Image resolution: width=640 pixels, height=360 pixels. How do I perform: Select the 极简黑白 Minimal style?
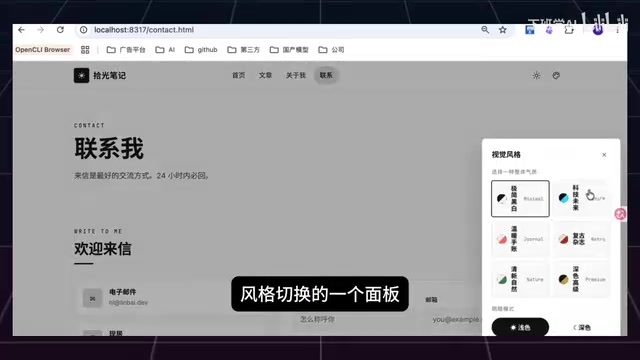520,198
